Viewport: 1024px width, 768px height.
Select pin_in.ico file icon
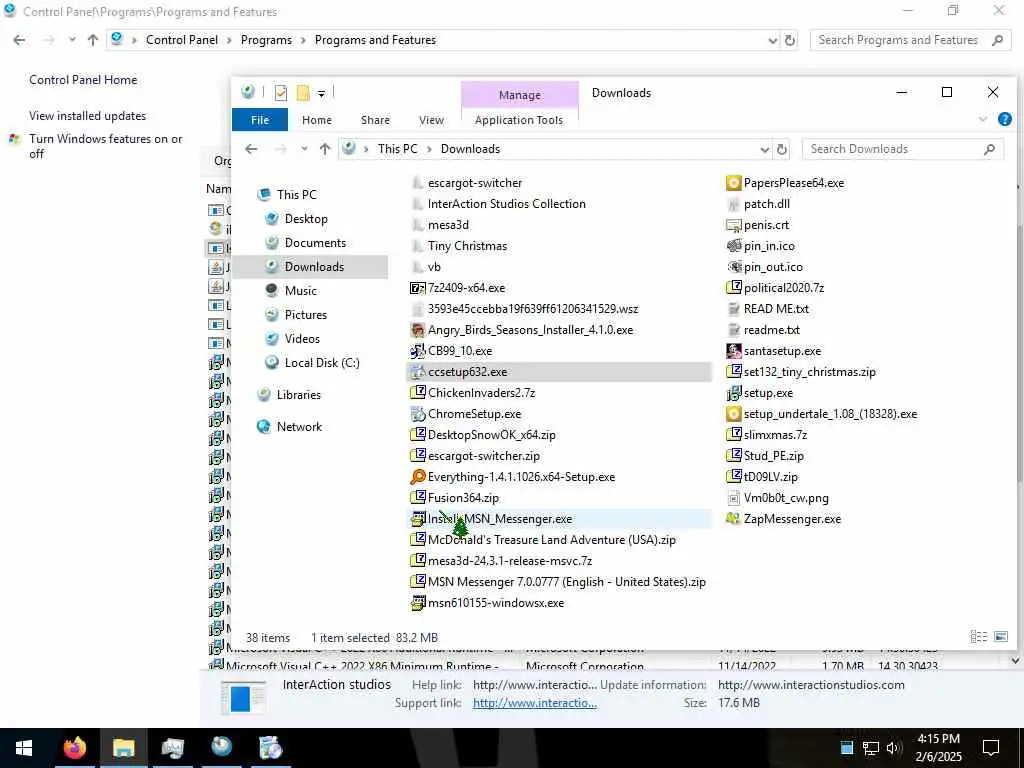pos(733,246)
